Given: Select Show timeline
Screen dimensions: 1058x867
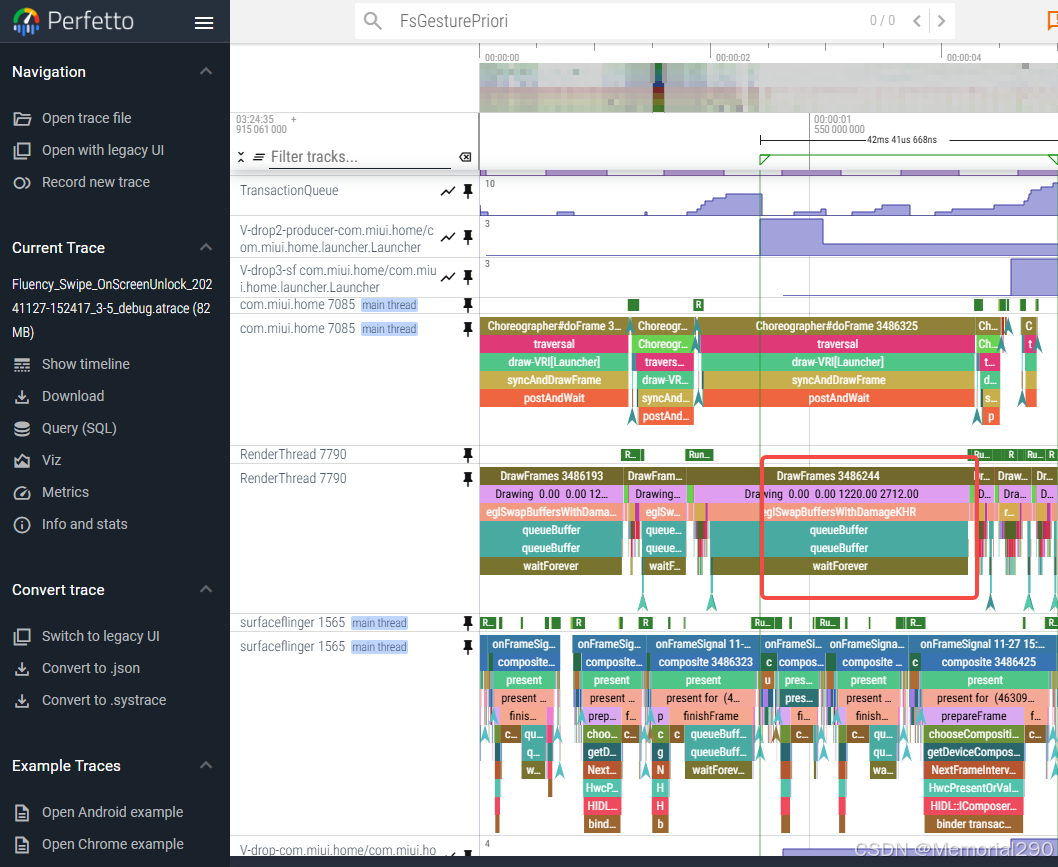Looking at the screenshot, I should [x=86, y=364].
